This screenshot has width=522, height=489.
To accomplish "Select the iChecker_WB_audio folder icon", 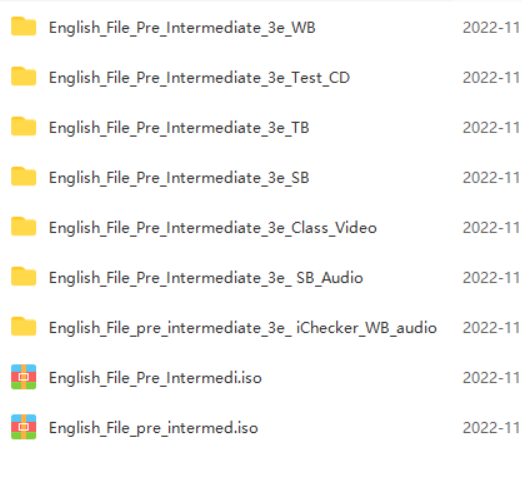I will pos(23,326).
